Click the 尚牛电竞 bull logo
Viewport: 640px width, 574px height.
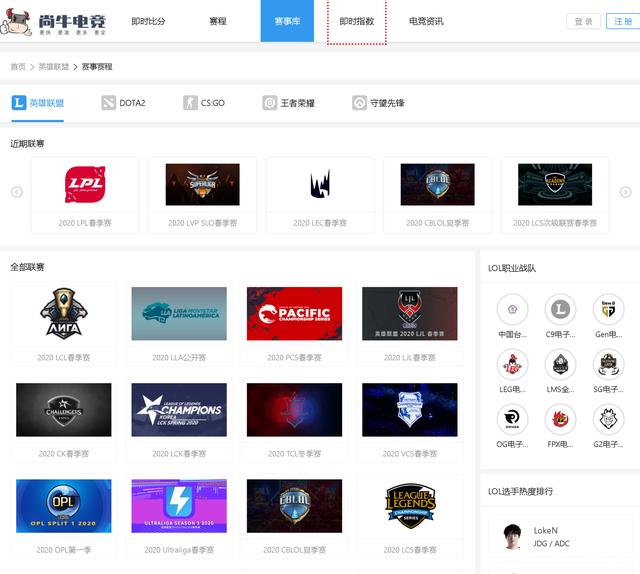coord(53,21)
